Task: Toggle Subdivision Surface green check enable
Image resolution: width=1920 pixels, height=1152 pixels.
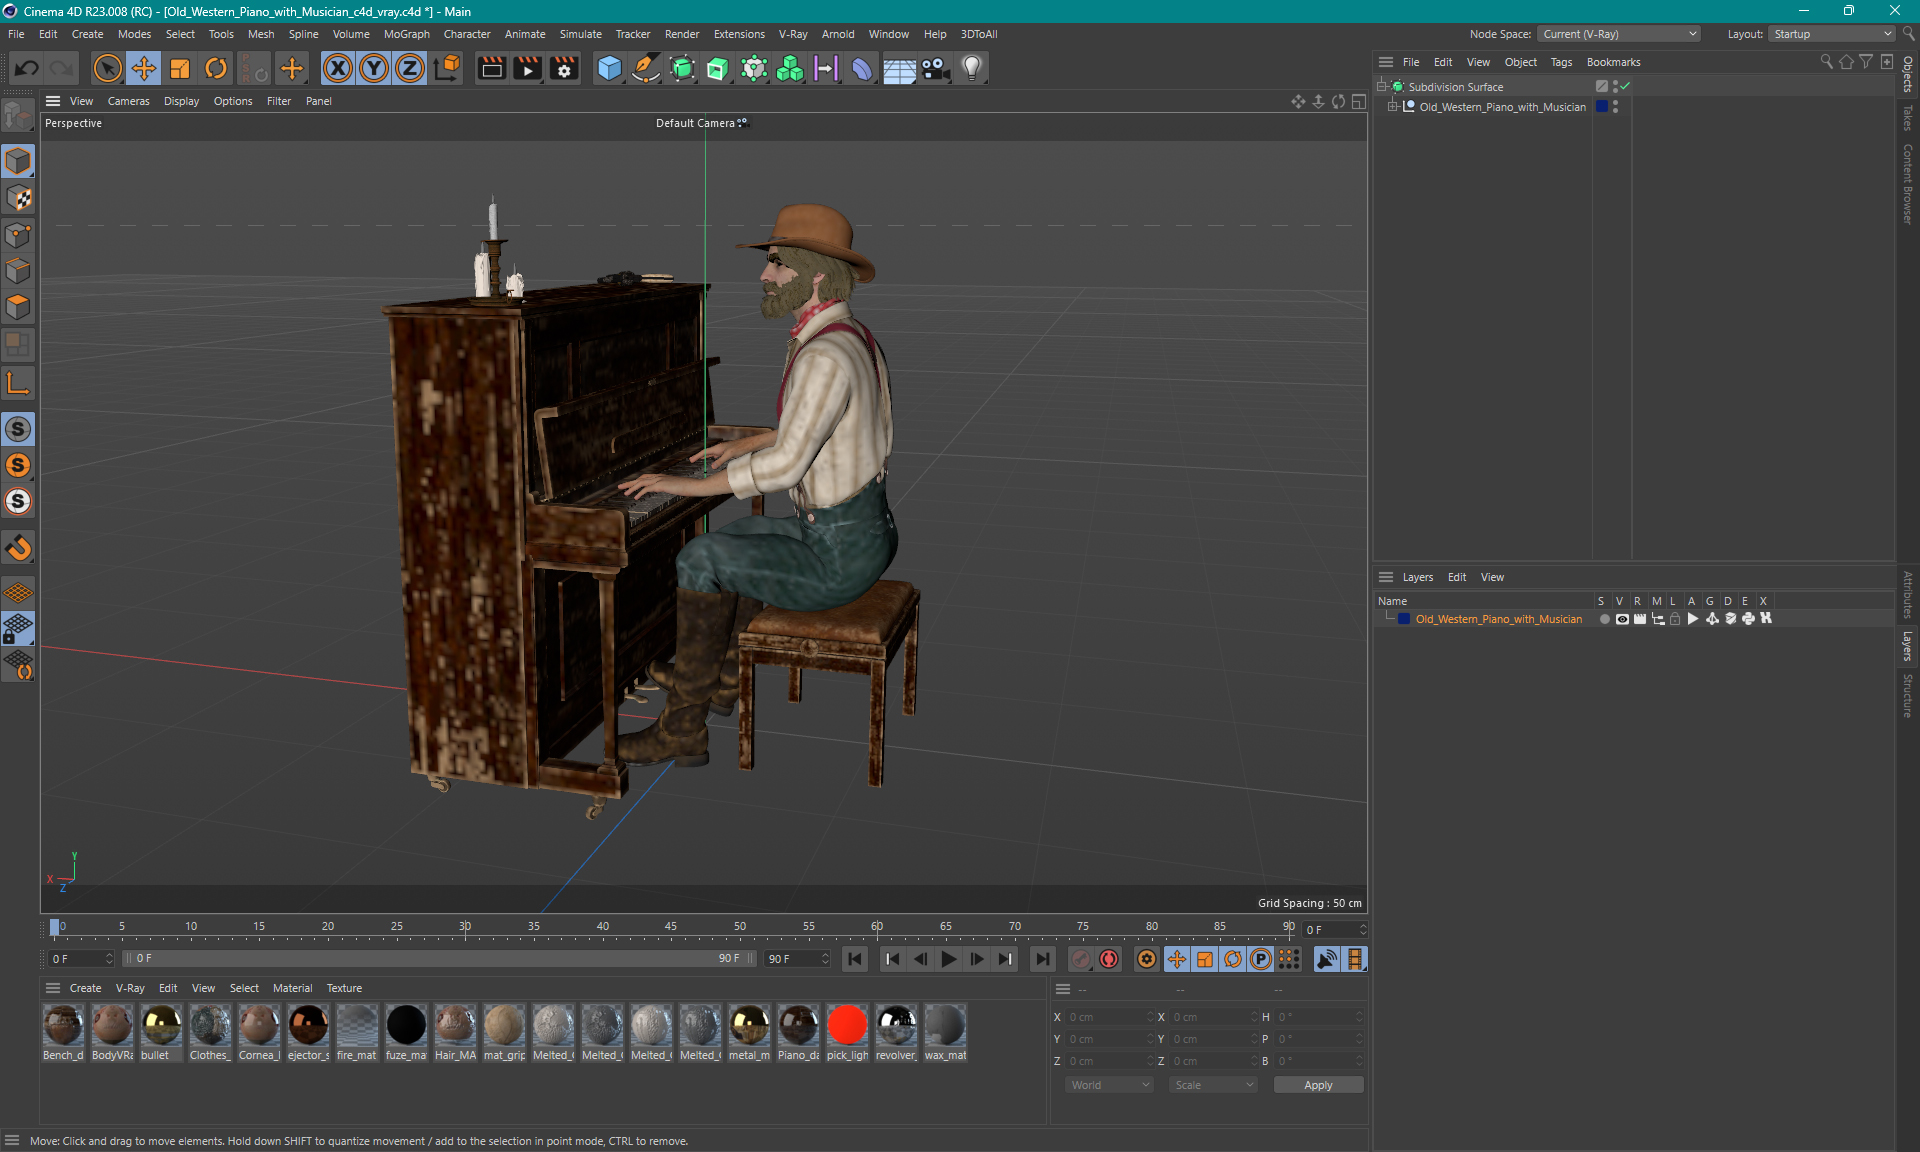Action: 1626,86
